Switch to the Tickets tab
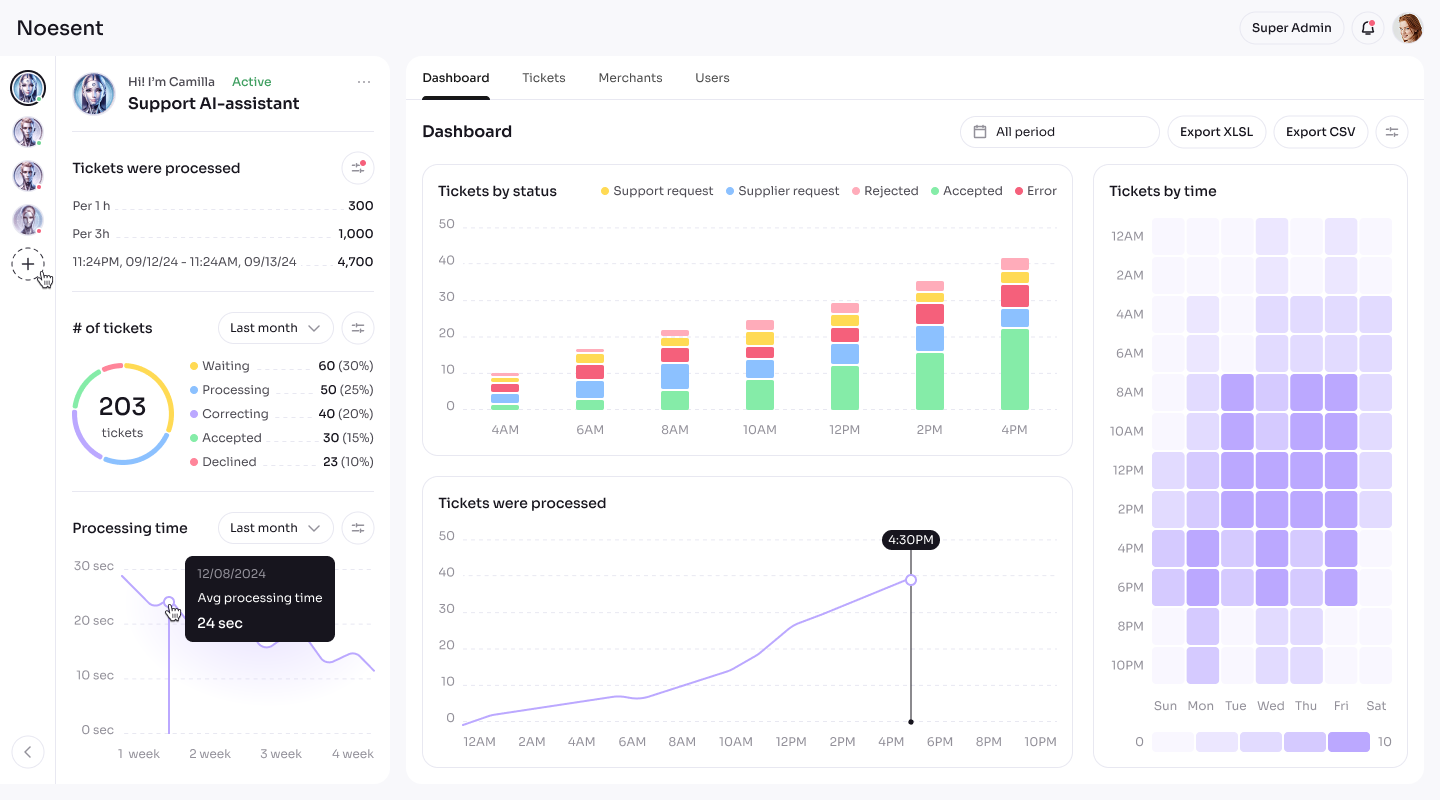 (x=544, y=78)
